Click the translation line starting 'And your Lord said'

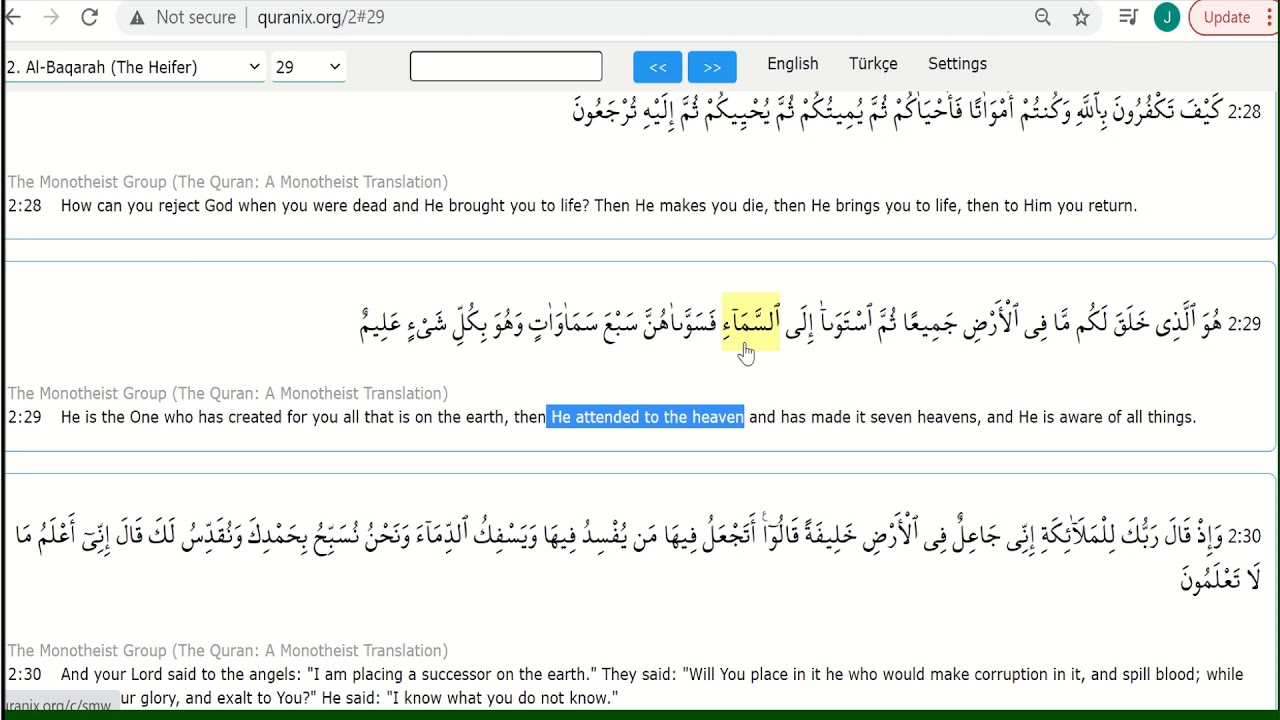[652, 675]
